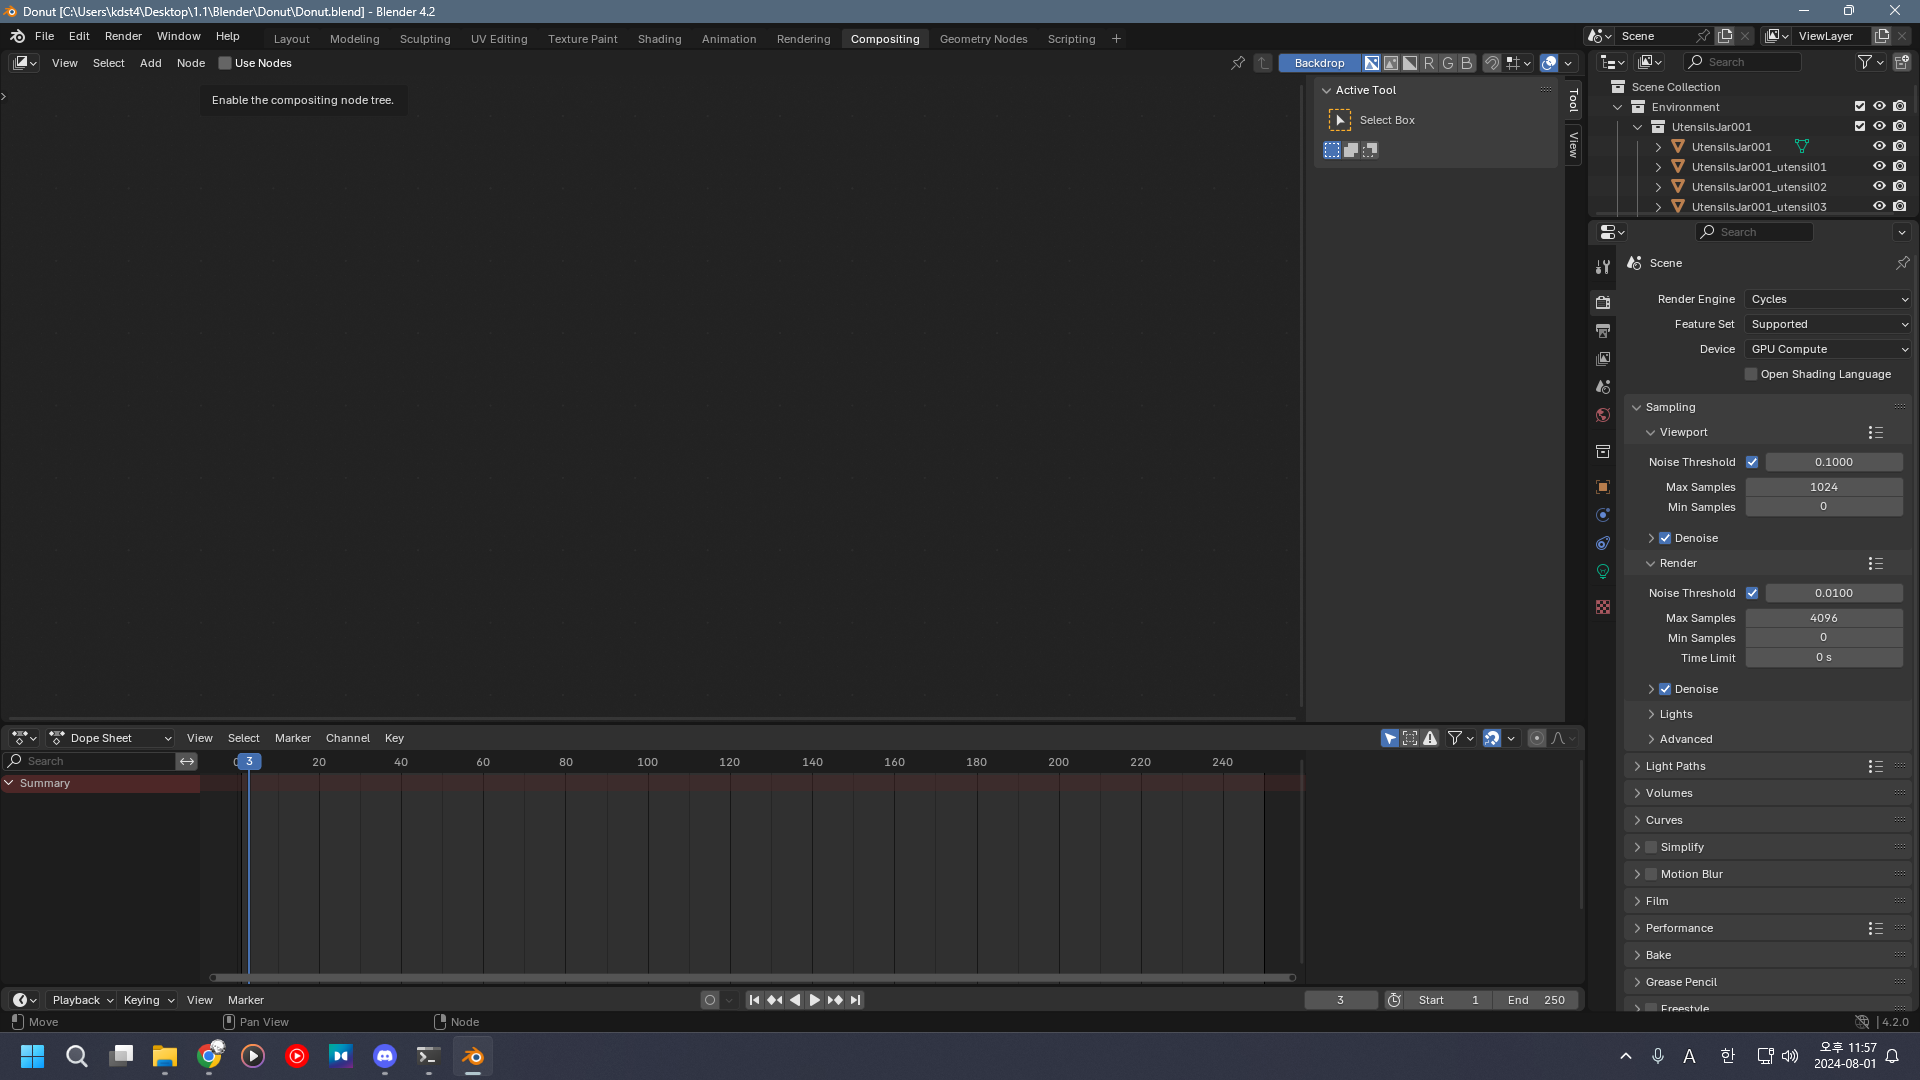Toggle the Backdrop button
This screenshot has width=1920, height=1080.
1319,63
